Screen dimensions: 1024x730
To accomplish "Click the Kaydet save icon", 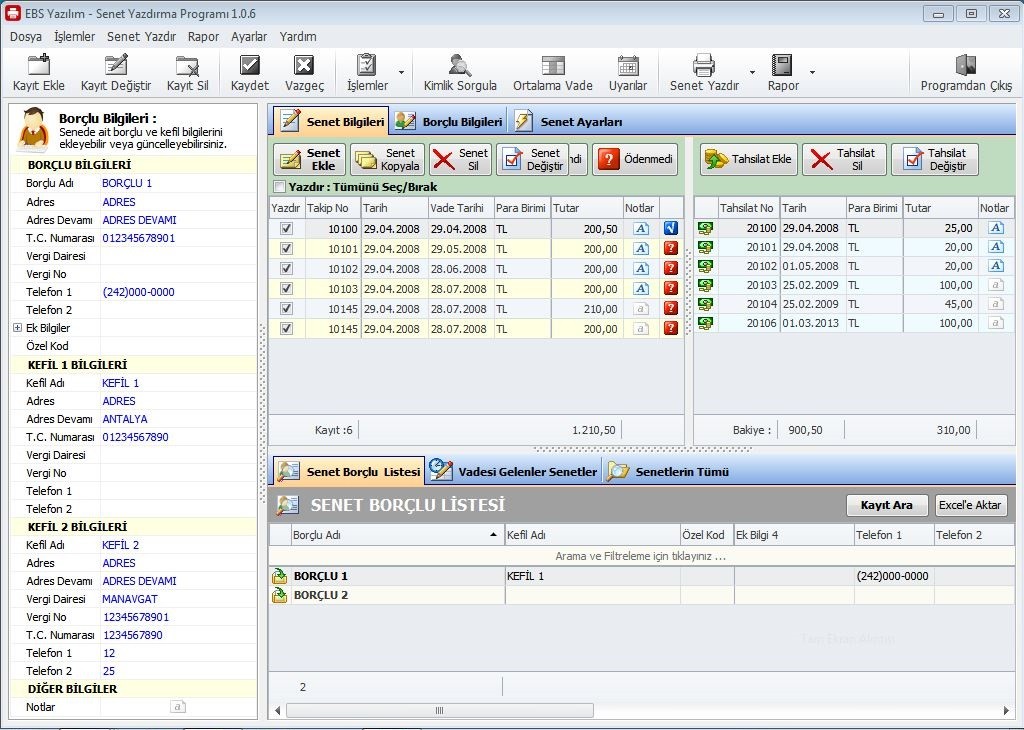I will pyautogui.click(x=250, y=66).
